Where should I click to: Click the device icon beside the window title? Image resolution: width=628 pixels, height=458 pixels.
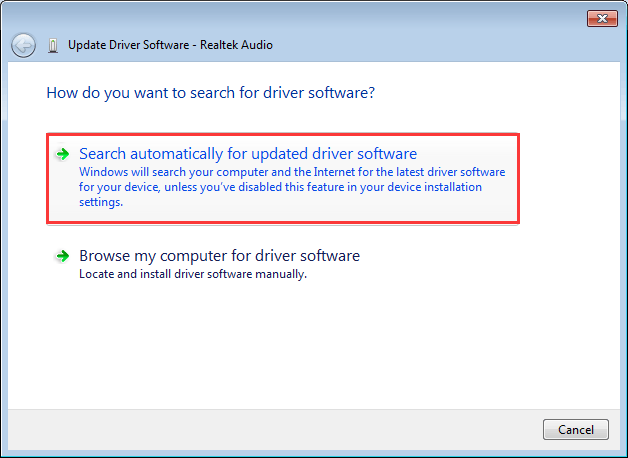(x=53, y=46)
